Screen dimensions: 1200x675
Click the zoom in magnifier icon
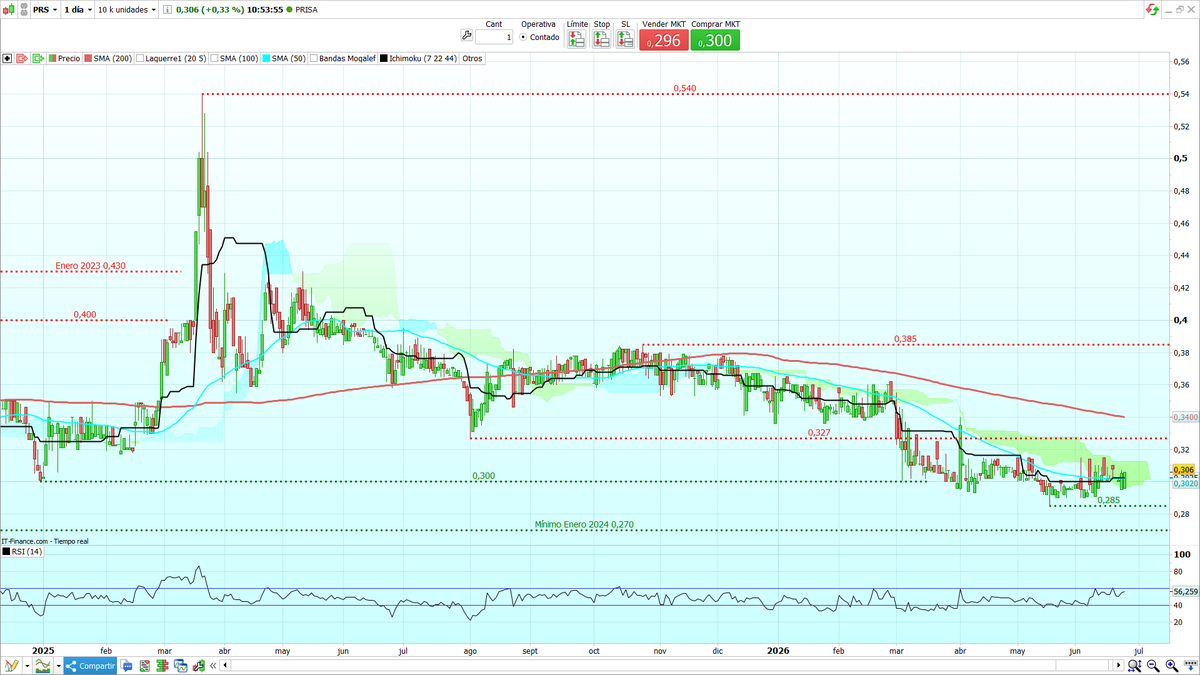point(1172,665)
